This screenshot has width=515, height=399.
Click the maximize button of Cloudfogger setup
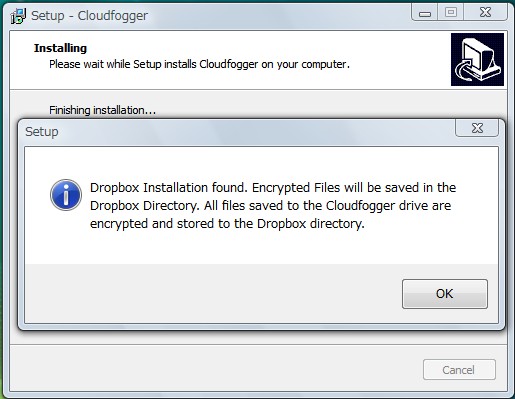point(451,13)
